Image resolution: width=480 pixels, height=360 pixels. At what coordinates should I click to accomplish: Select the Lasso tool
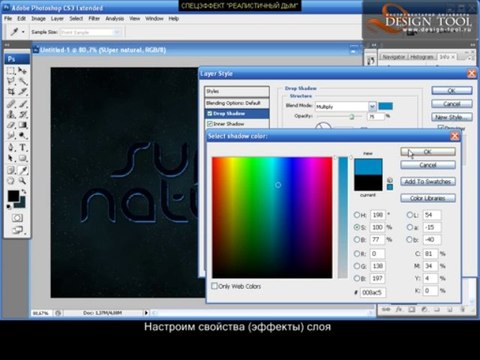(11, 81)
